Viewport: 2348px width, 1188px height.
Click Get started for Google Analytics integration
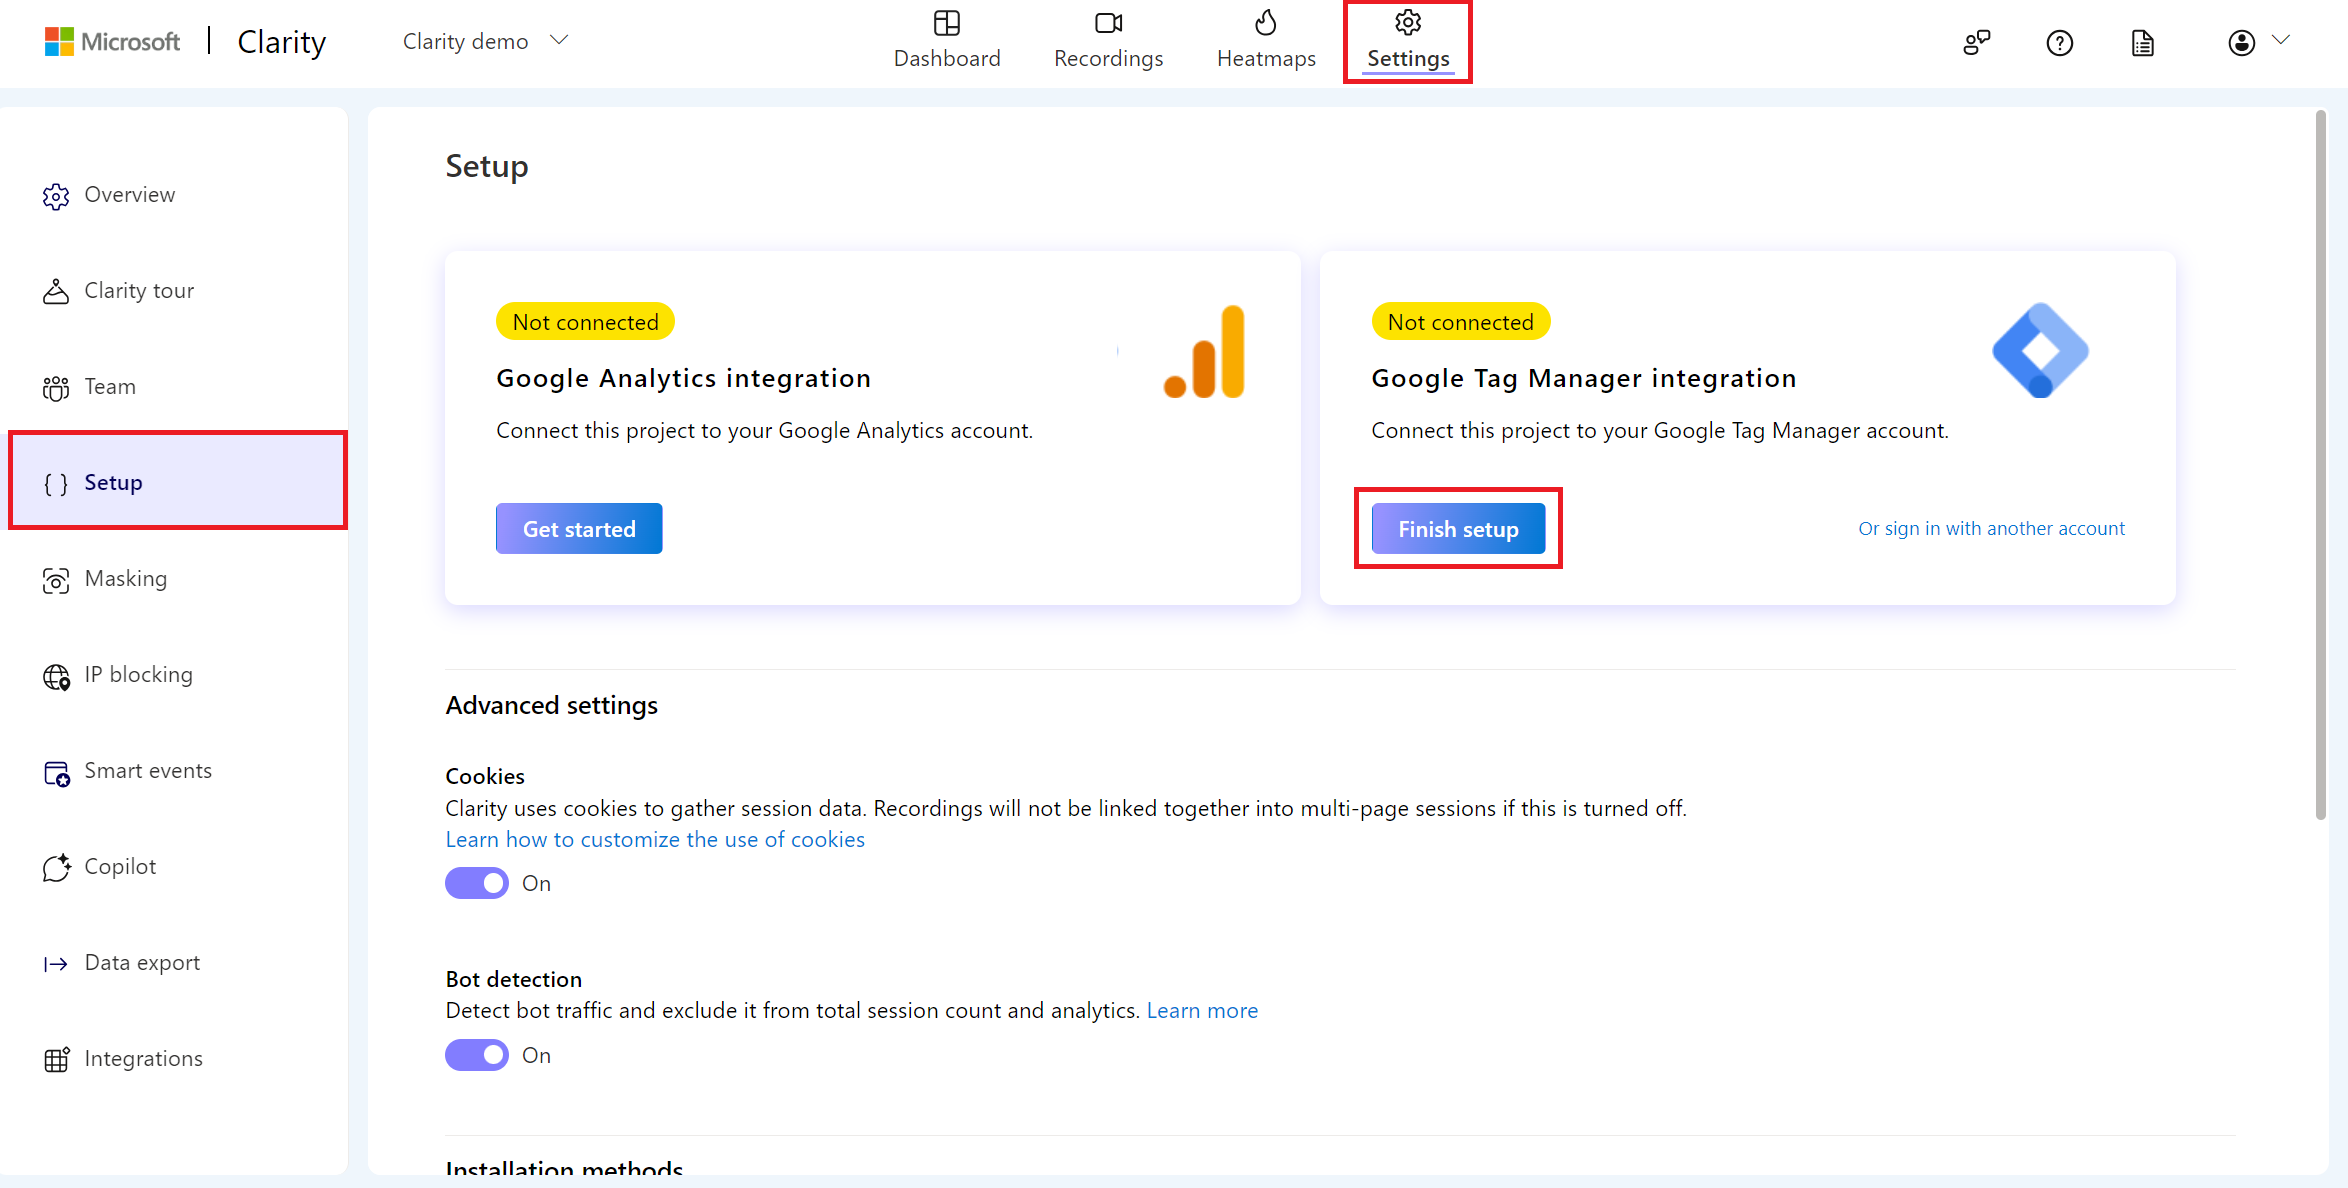click(x=580, y=527)
